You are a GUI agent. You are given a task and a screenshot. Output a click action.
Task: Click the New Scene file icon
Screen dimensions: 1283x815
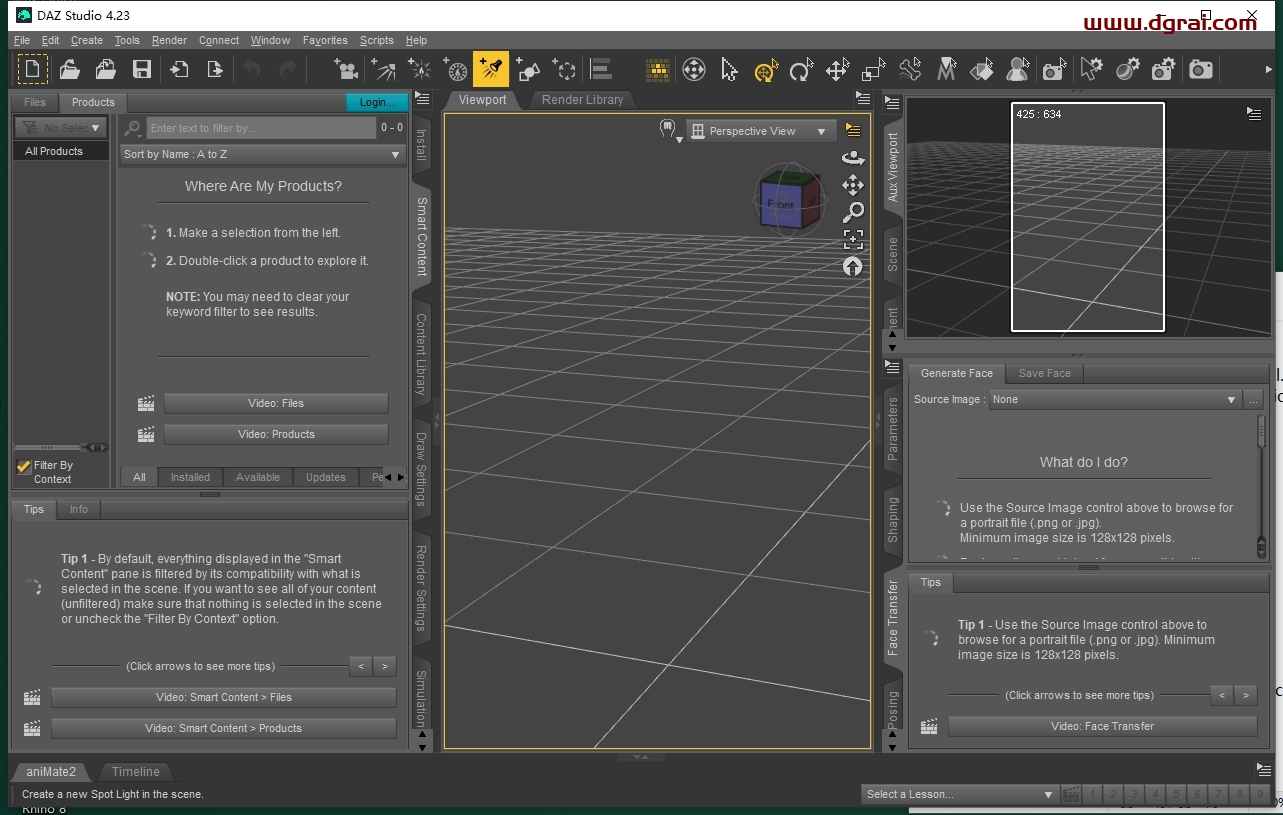(x=33, y=69)
